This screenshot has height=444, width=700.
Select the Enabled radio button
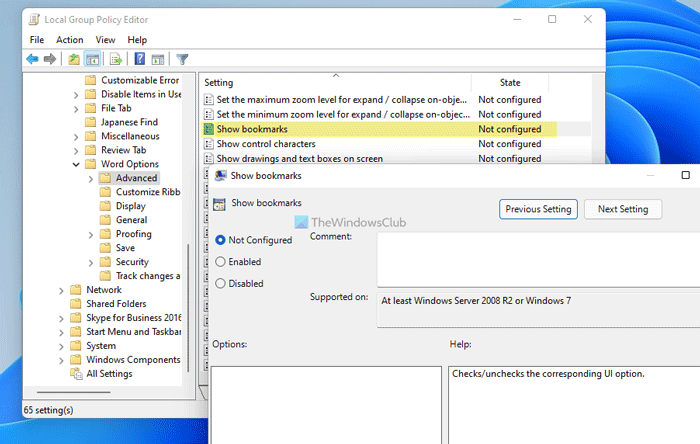(220, 262)
